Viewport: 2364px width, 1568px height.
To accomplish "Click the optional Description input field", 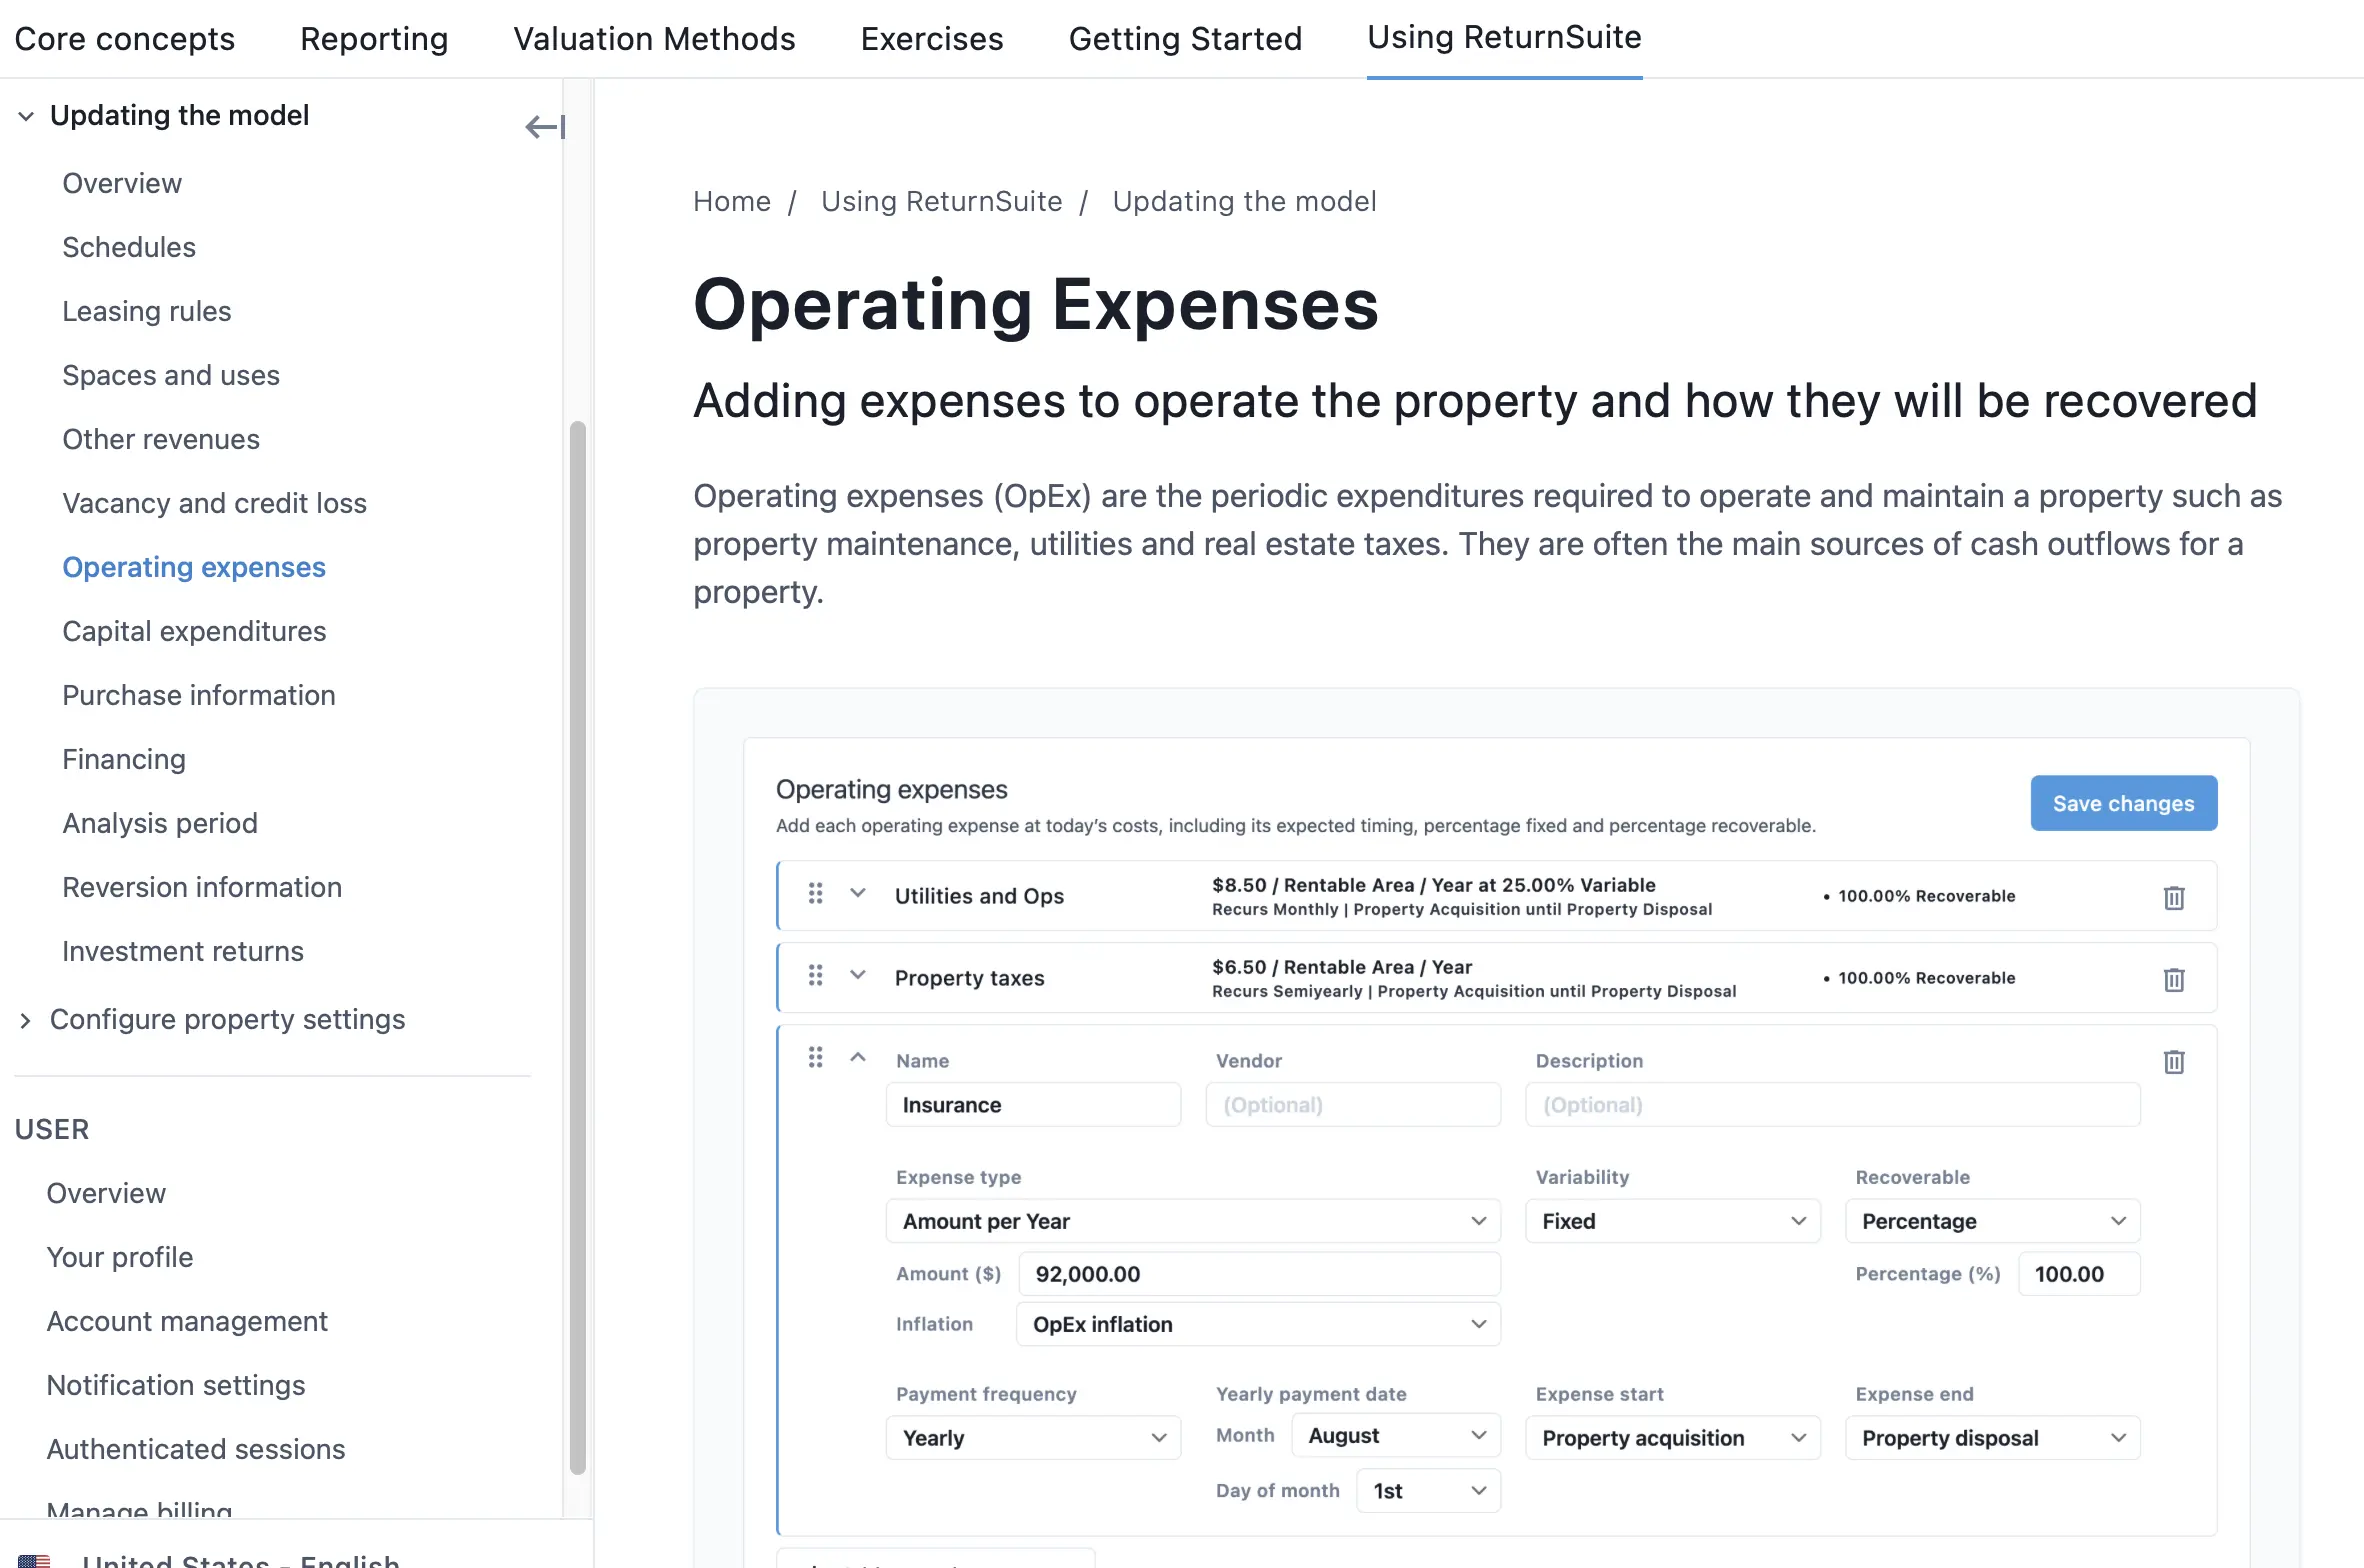I will 1833,1105.
